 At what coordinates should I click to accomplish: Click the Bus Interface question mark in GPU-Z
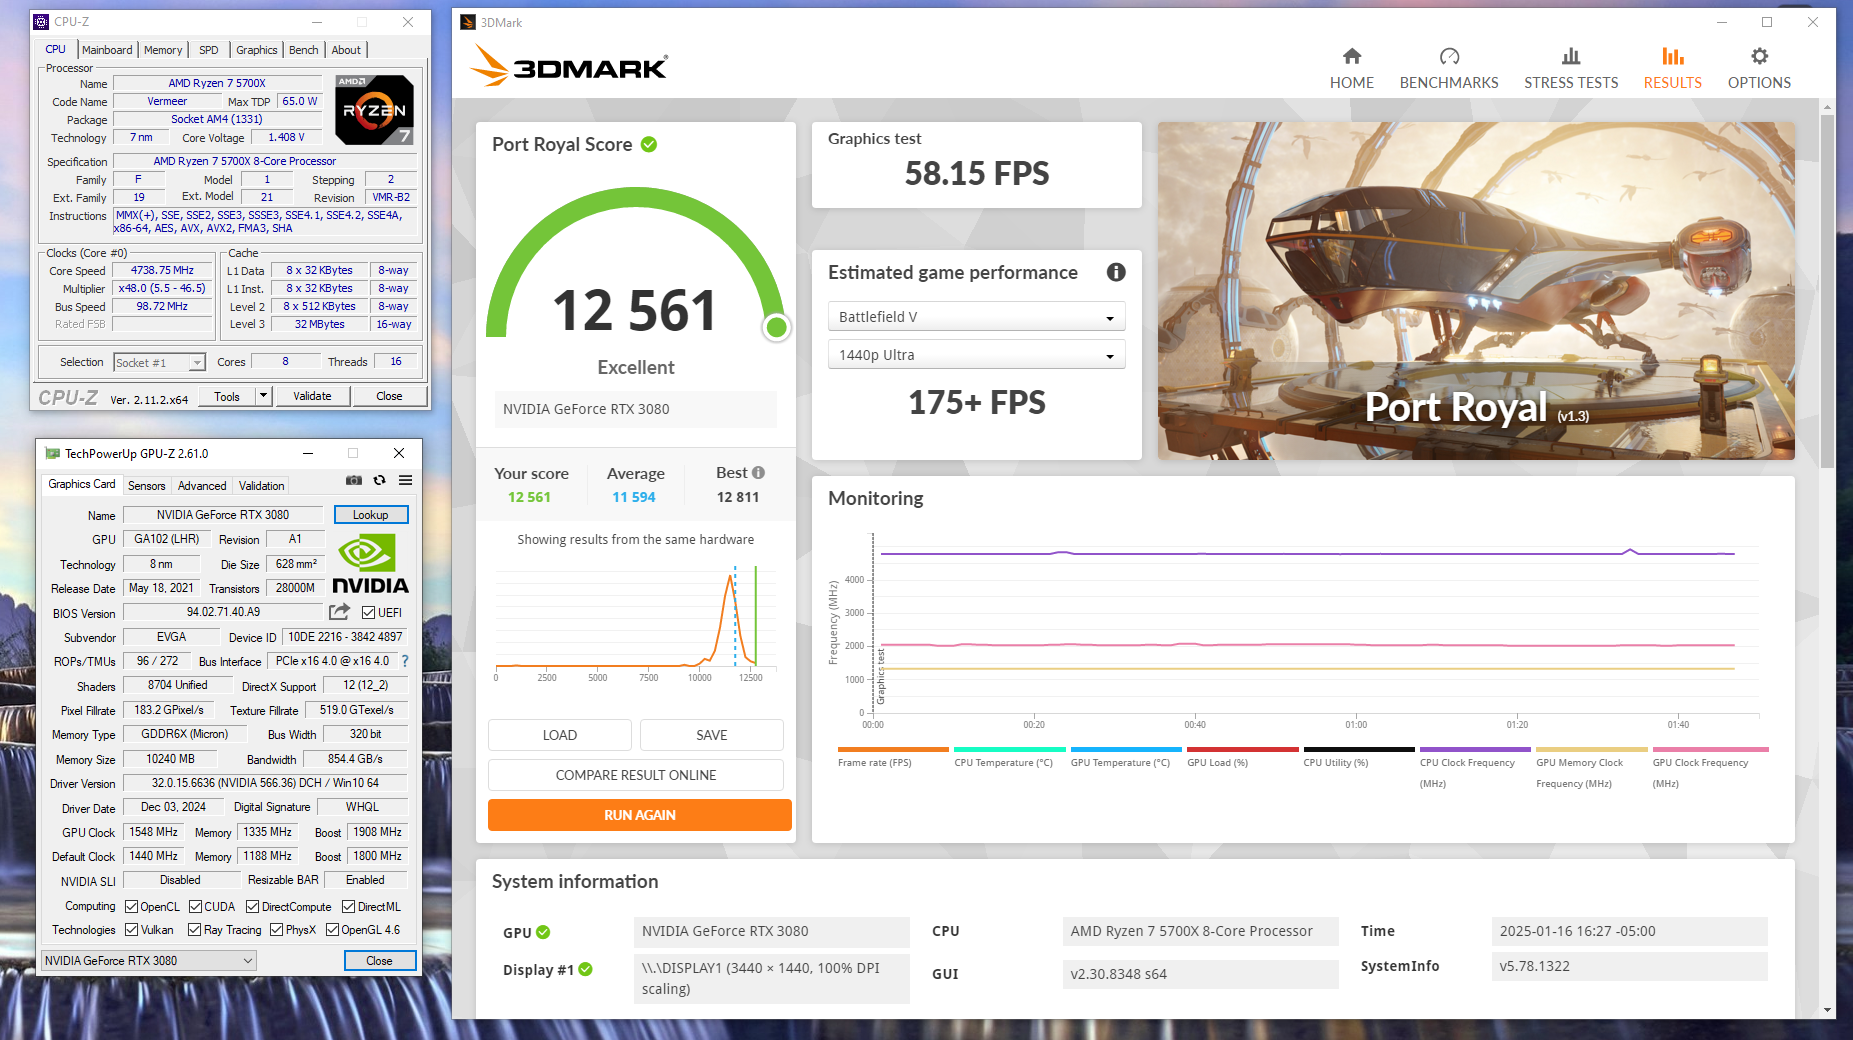[x=405, y=661]
